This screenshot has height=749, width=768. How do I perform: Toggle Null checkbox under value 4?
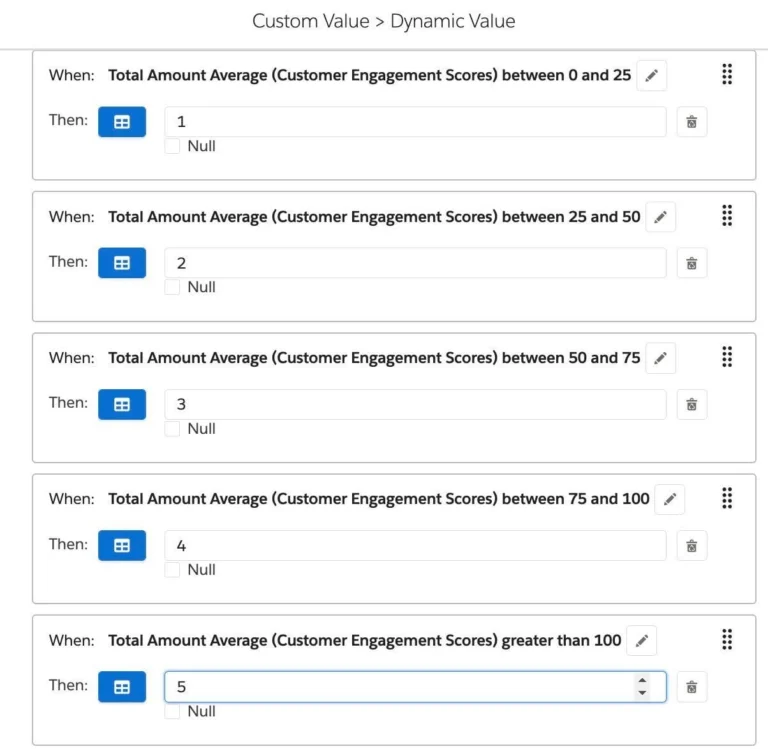173,570
